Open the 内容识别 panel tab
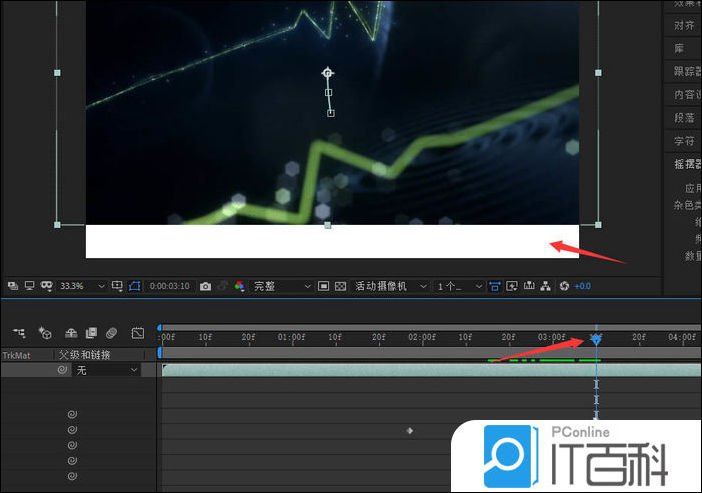Screen dimensions: 702x493 [687, 94]
